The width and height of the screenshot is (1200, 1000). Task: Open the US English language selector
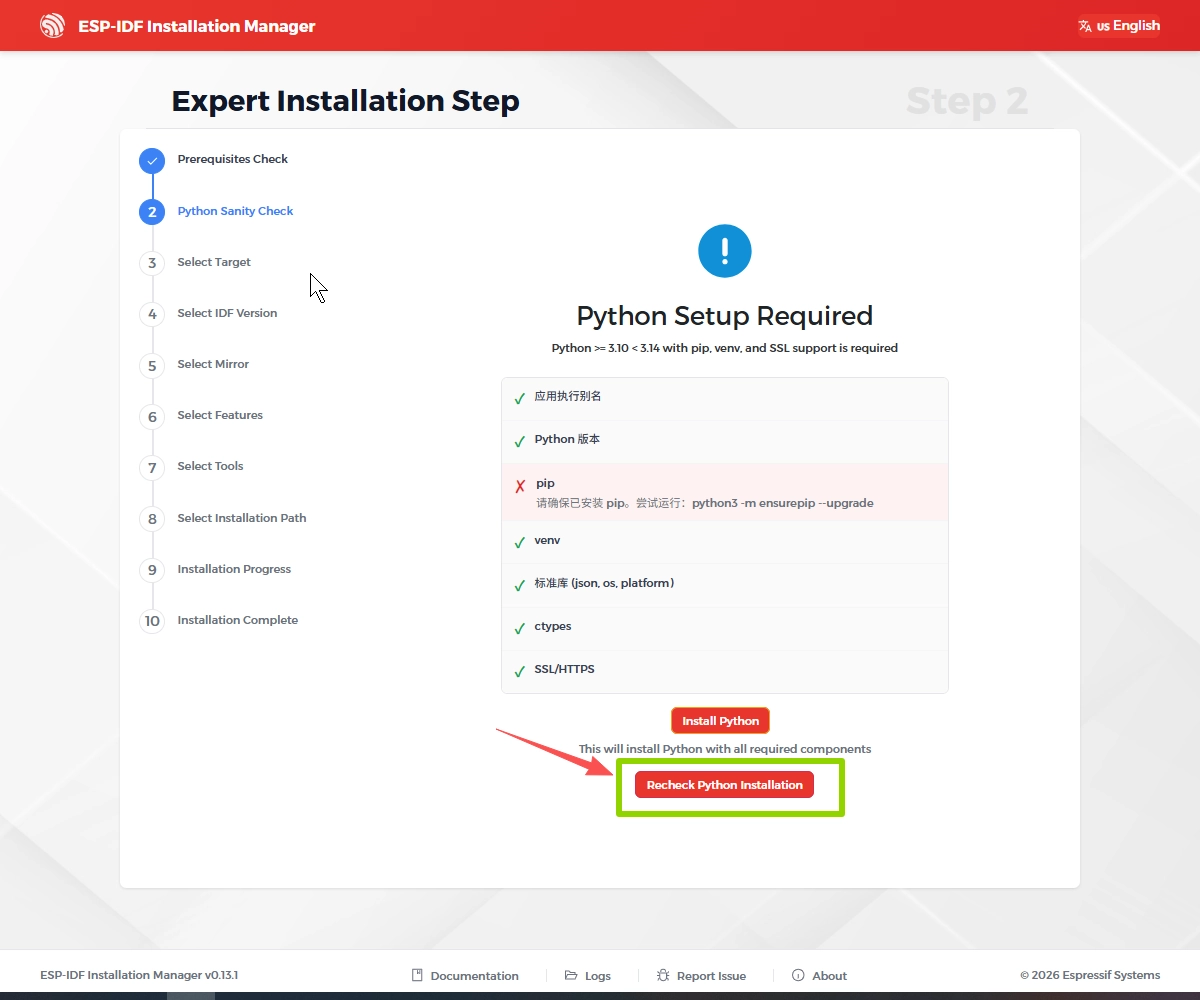pos(1119,26)
